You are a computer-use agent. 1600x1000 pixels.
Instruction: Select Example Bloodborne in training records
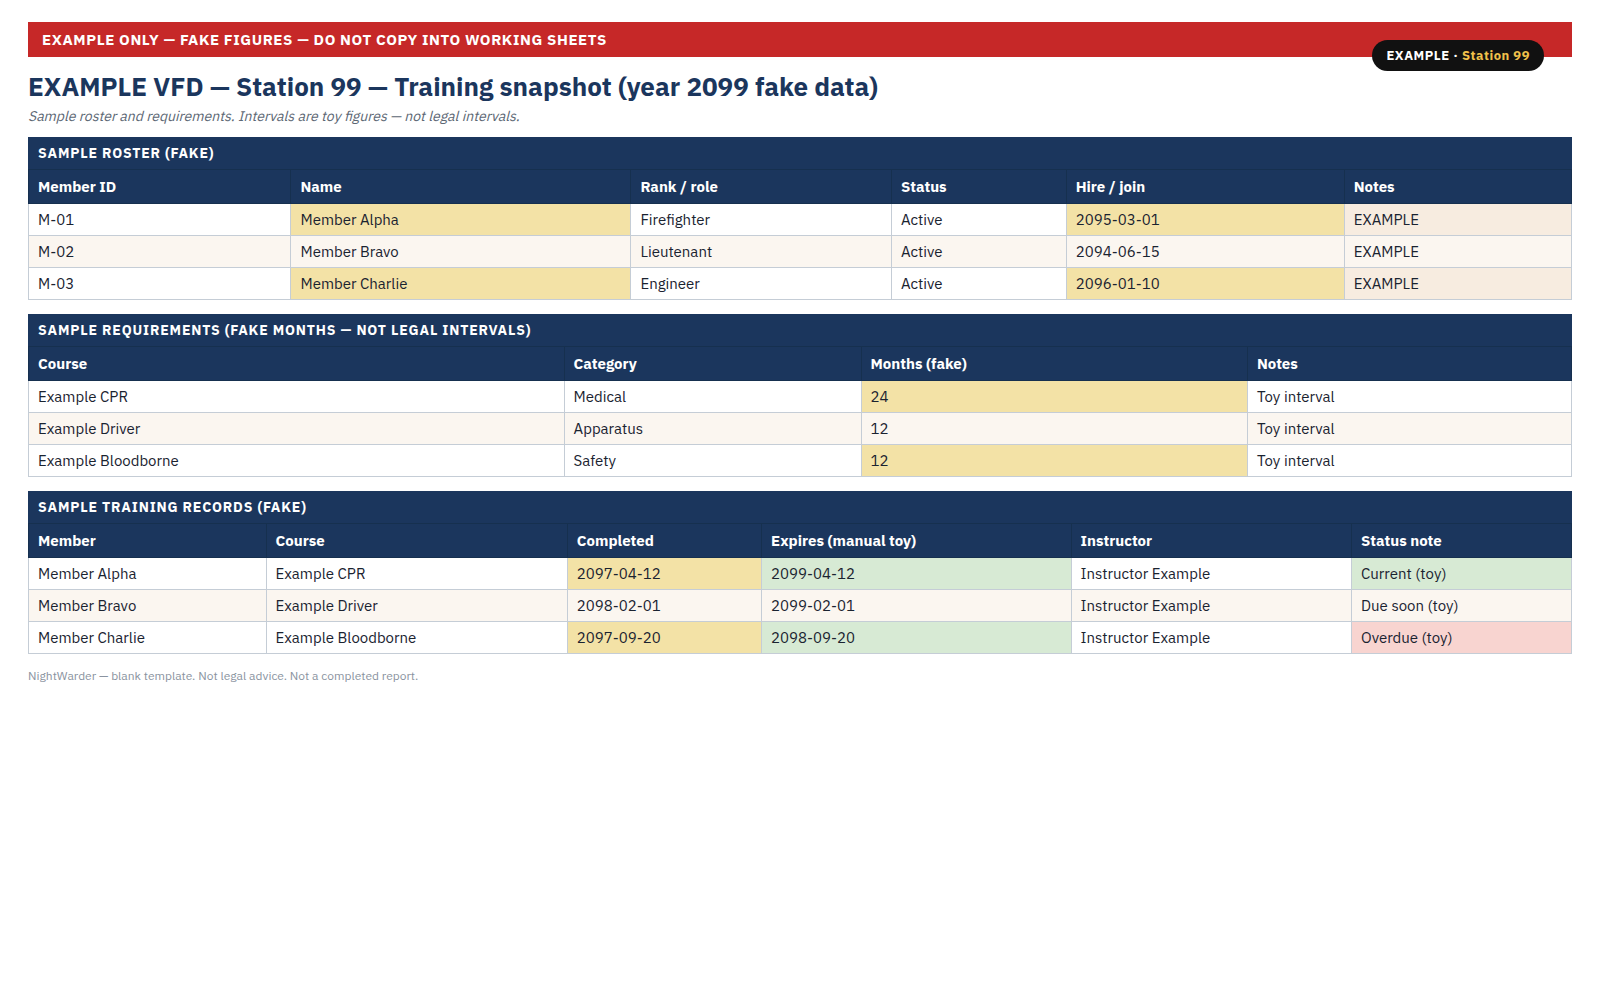point(416,638)
